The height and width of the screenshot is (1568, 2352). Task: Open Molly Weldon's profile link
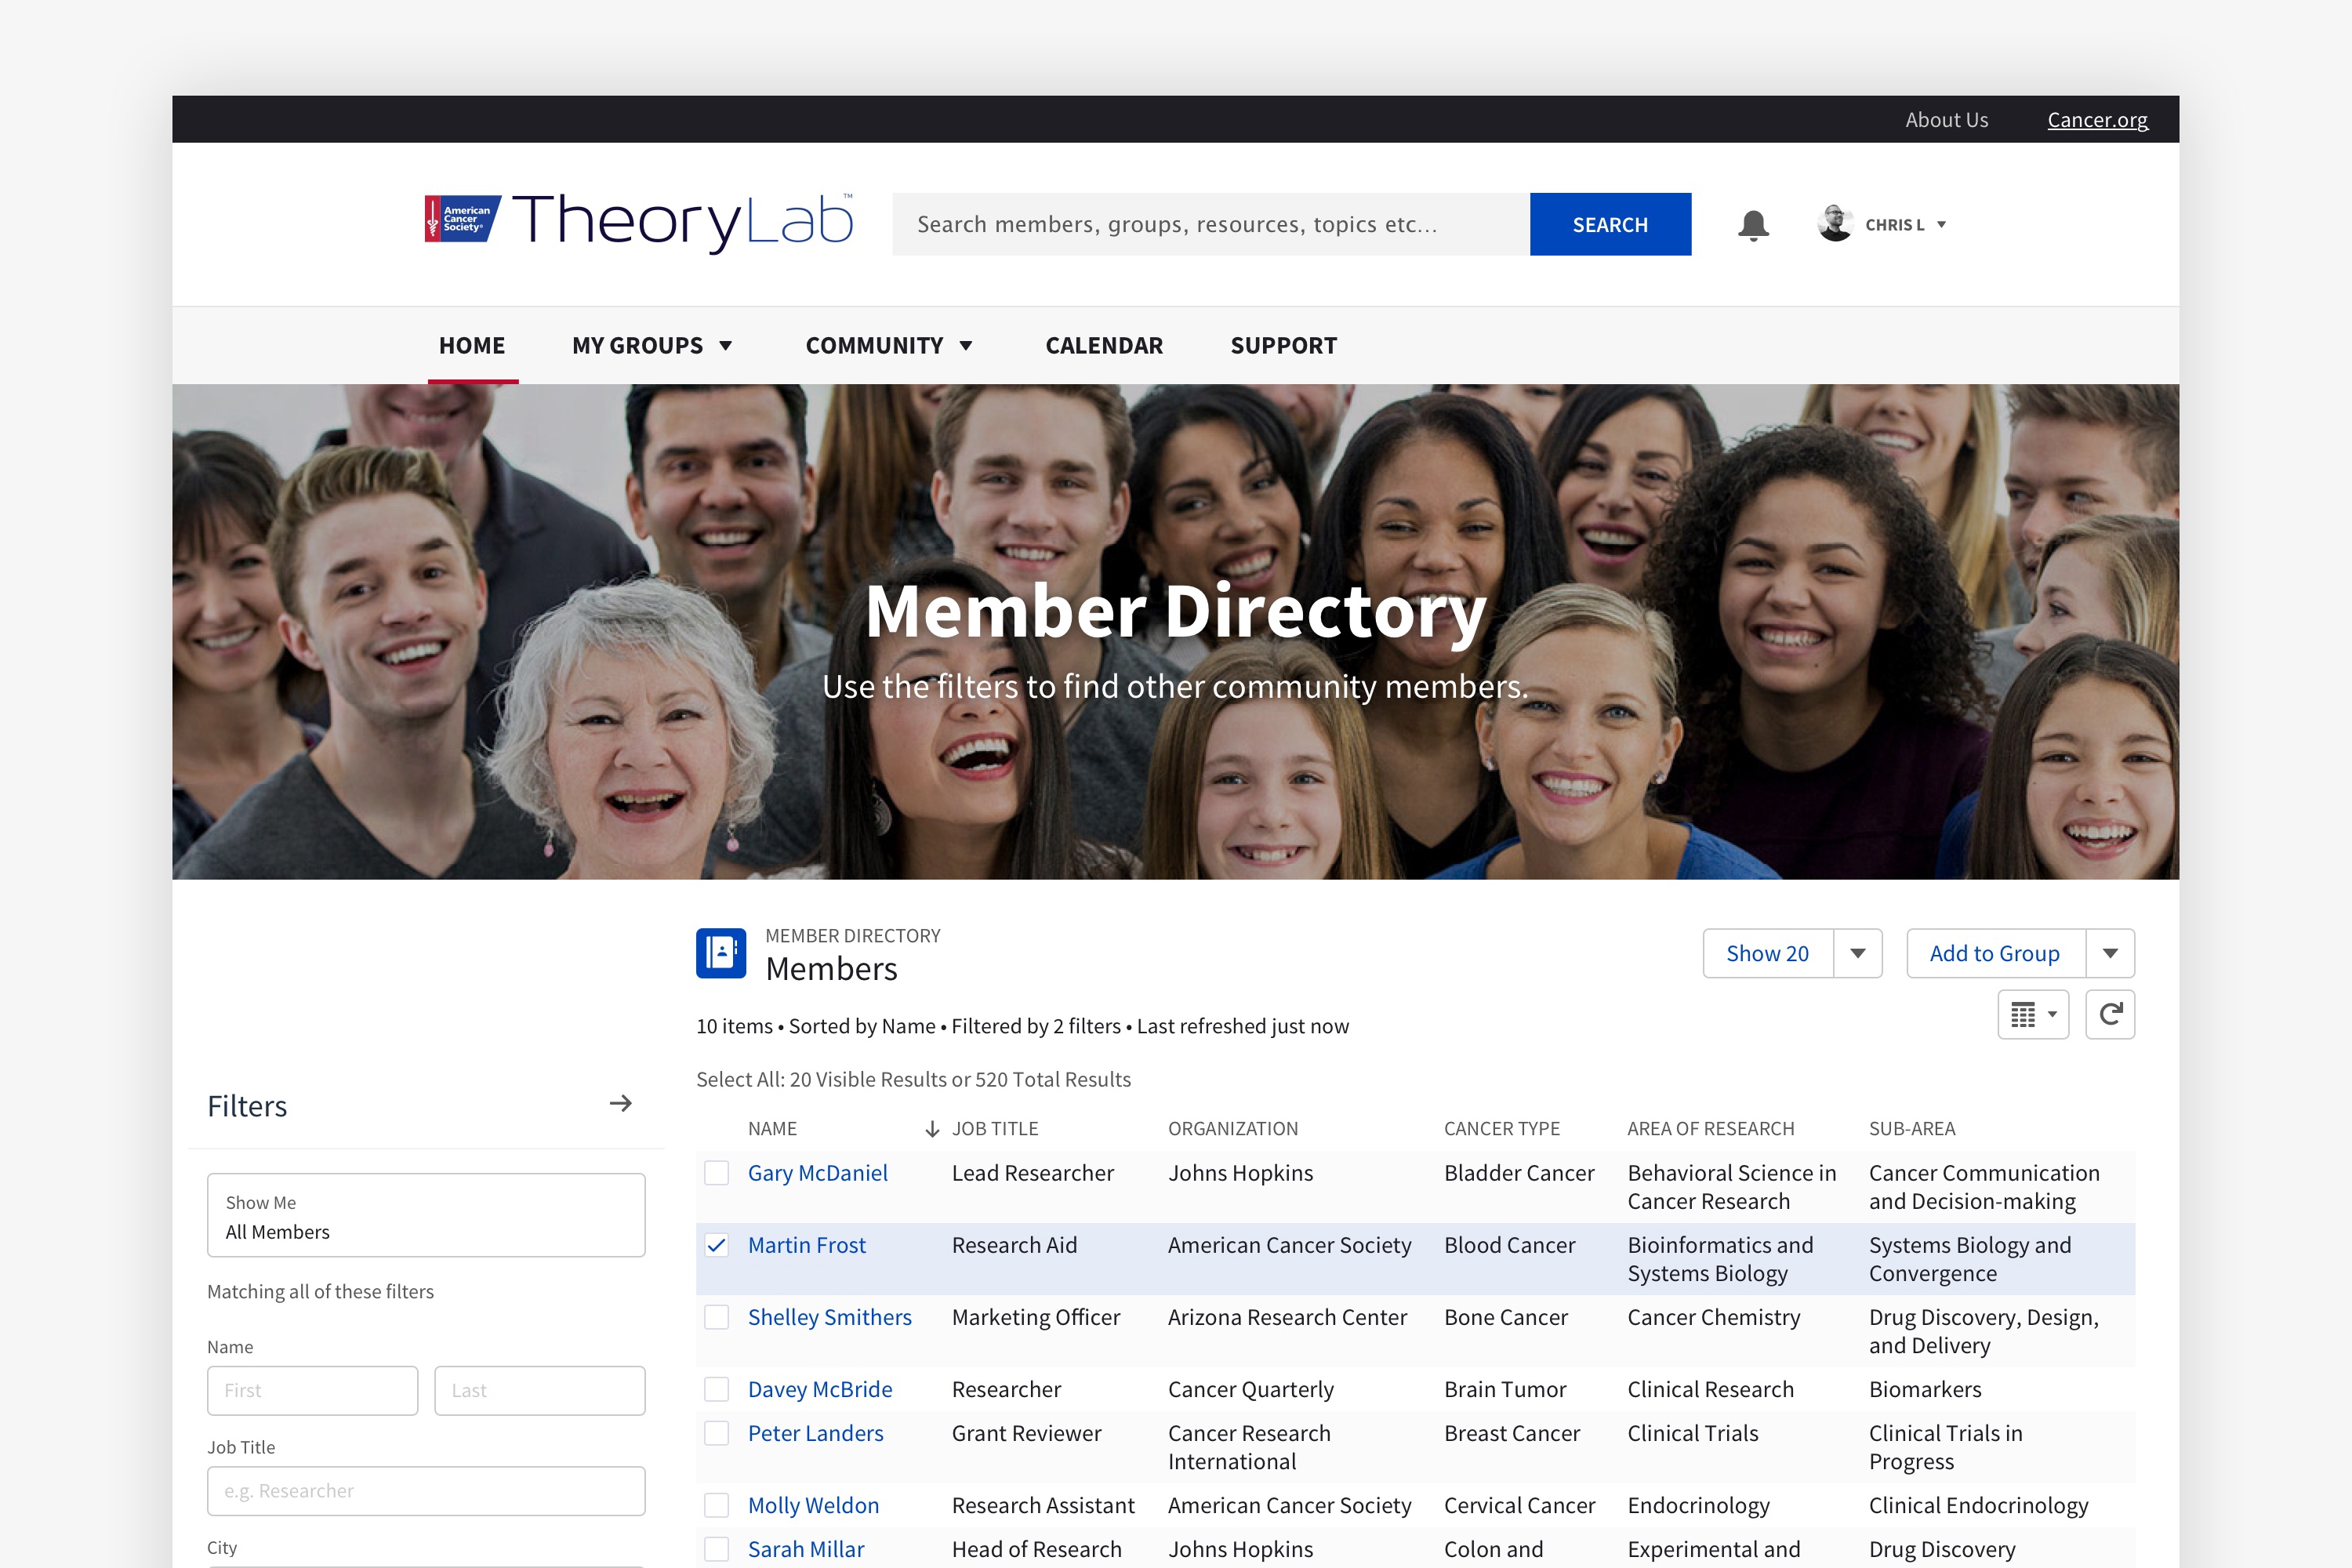(x=814, y=1505)
